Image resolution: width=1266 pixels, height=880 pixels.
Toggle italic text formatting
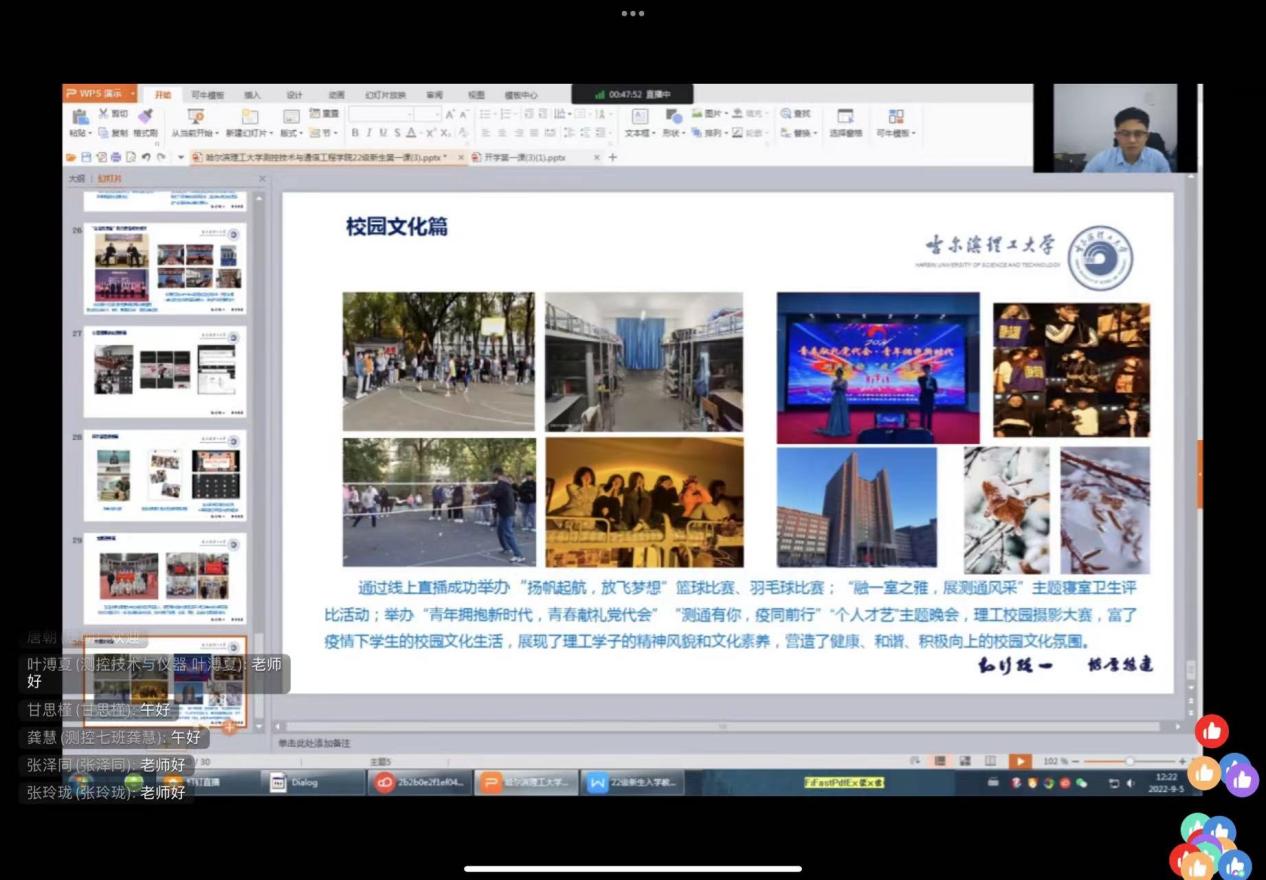368,133
